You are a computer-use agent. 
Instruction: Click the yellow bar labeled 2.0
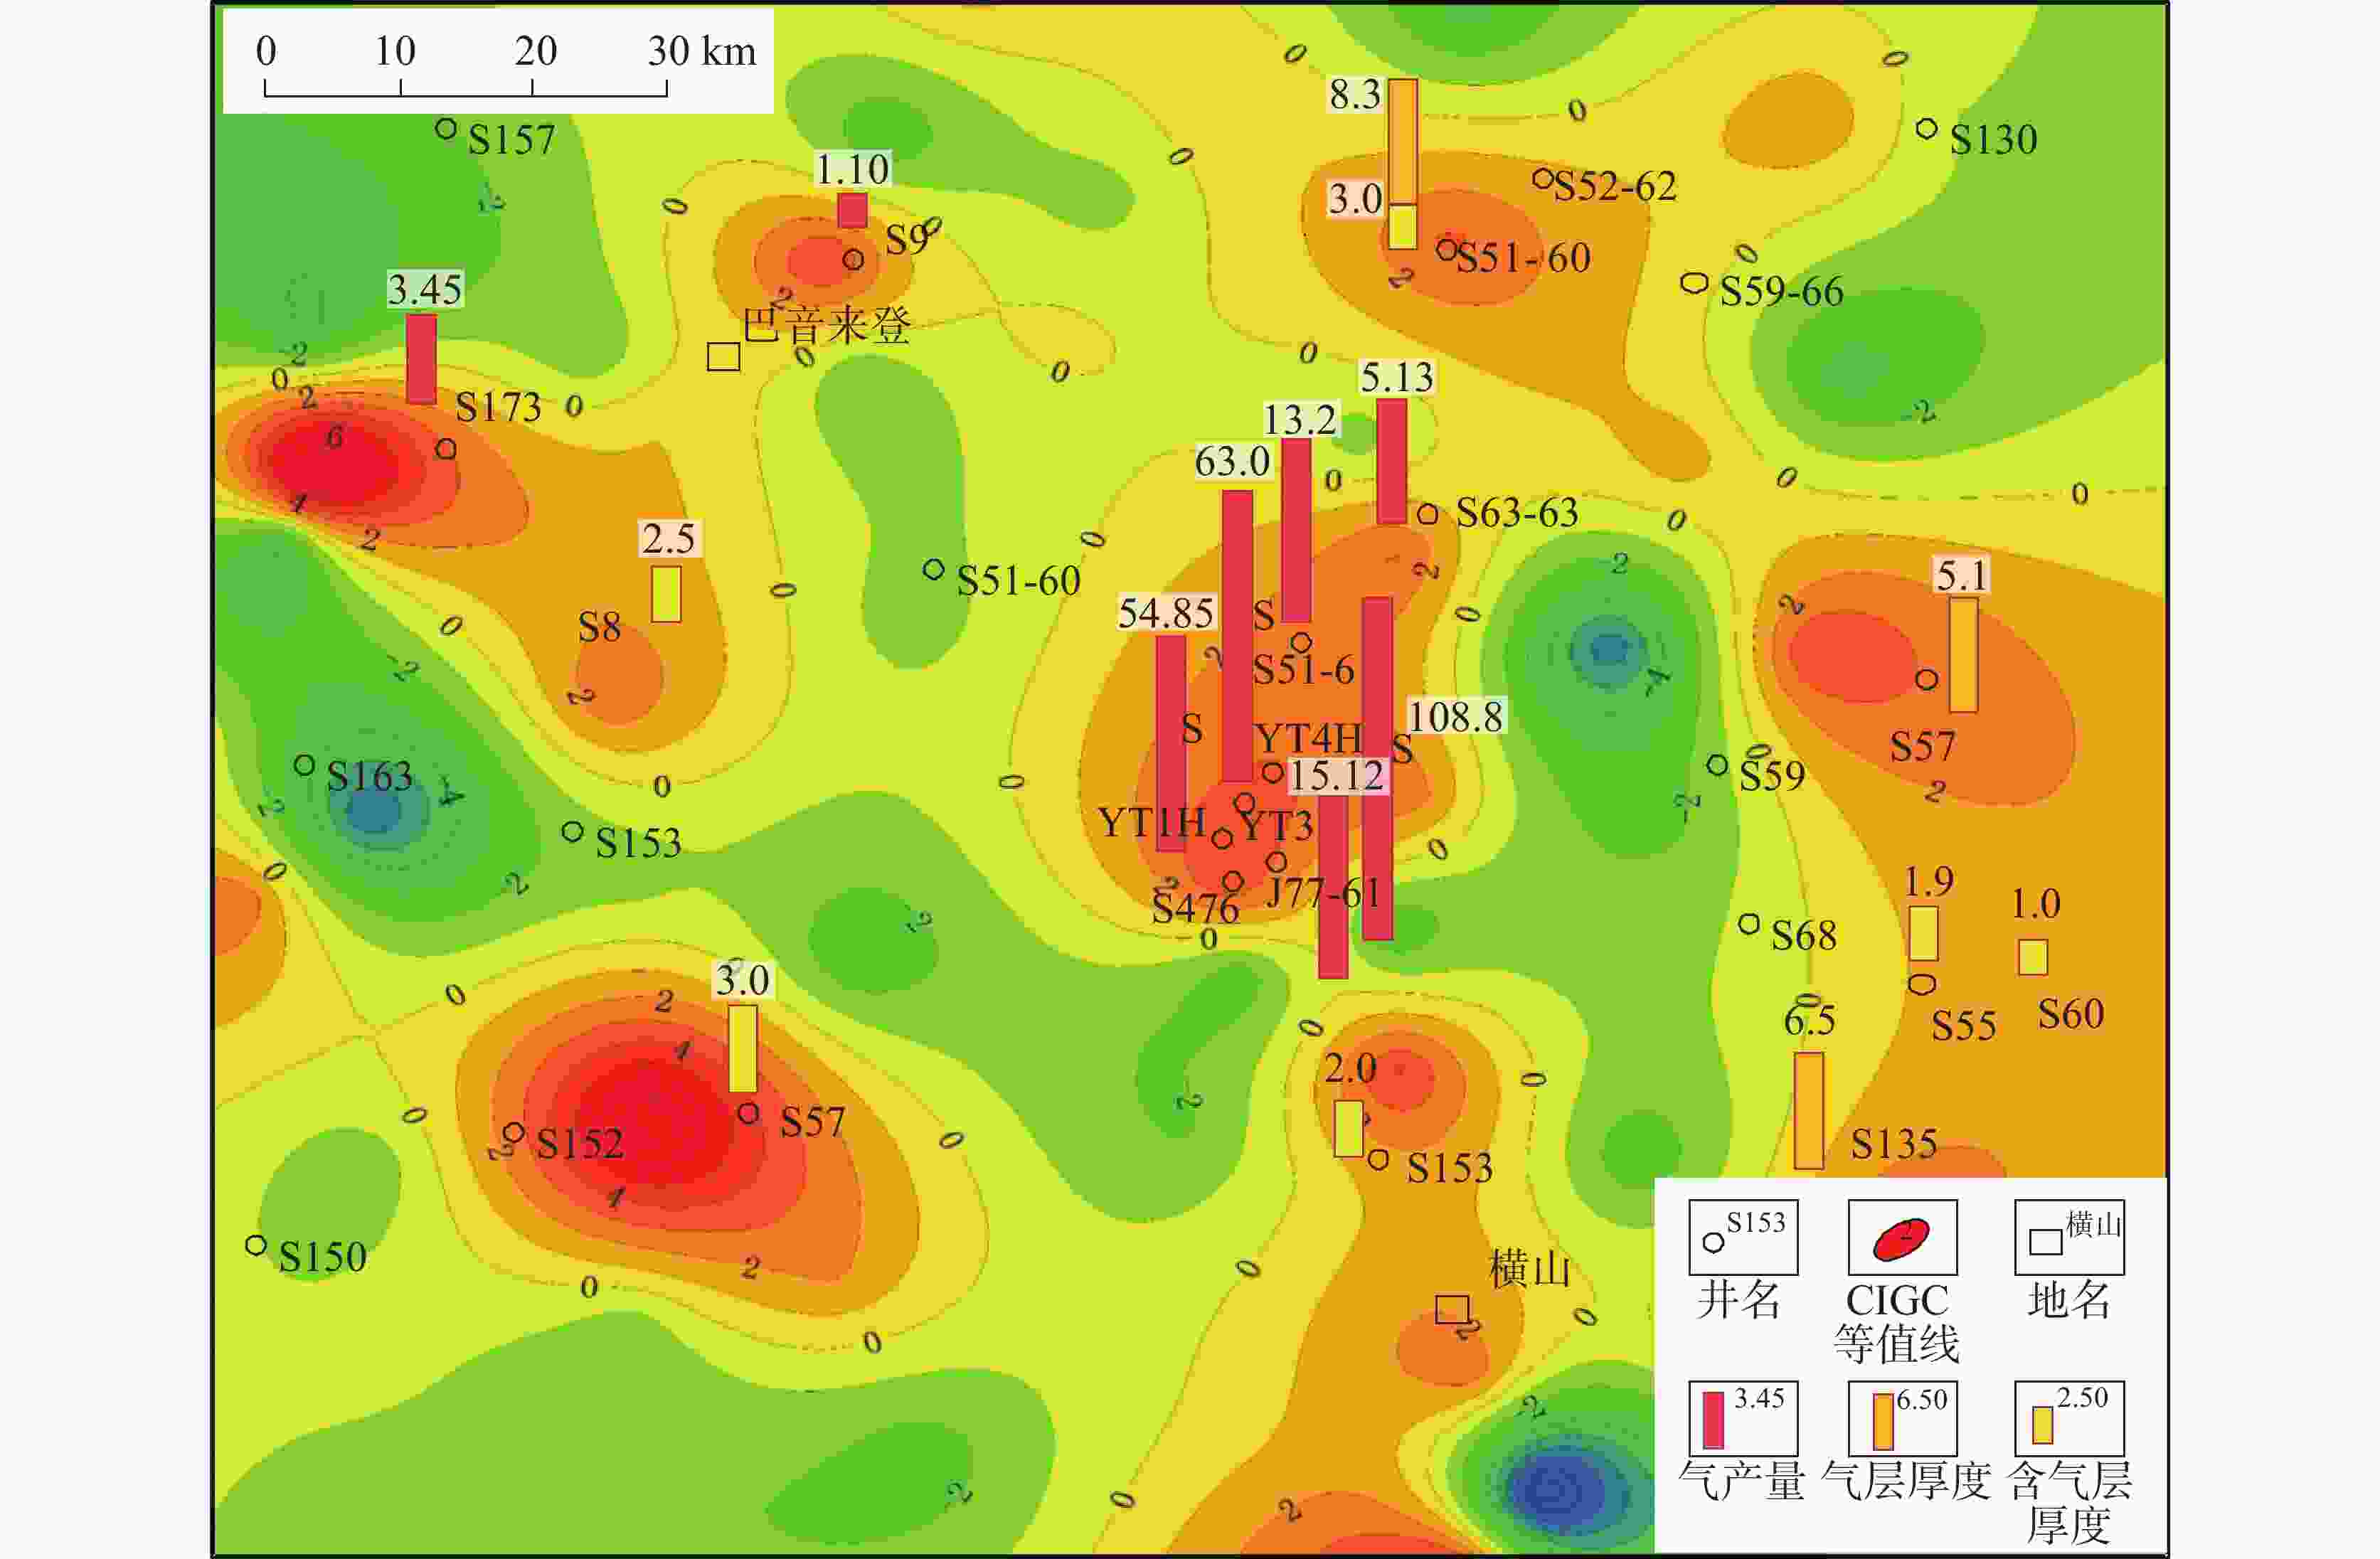point(1348,1128)
